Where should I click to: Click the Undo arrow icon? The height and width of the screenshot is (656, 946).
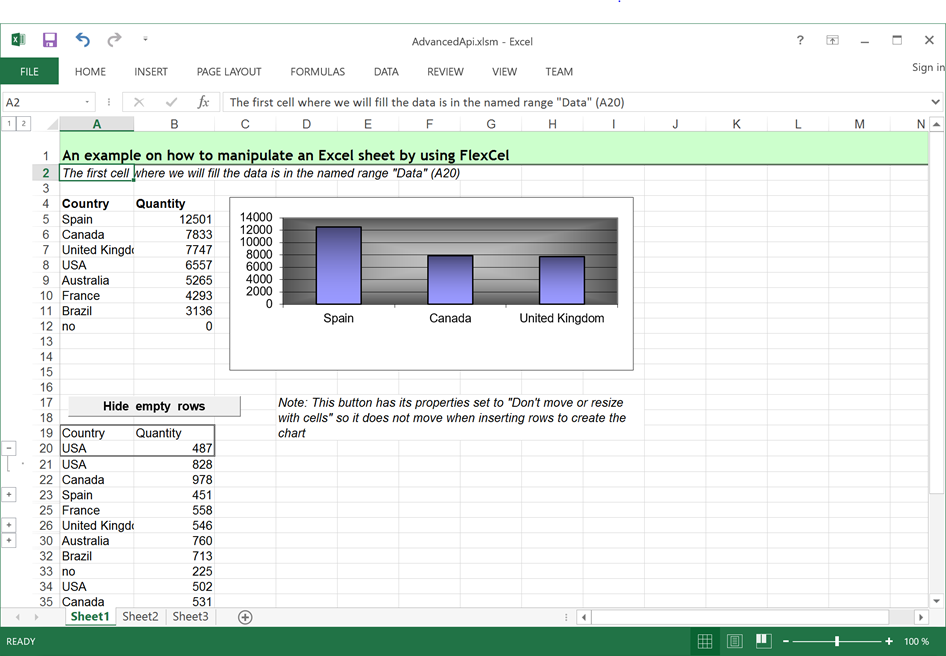click(x=82, y=40)
